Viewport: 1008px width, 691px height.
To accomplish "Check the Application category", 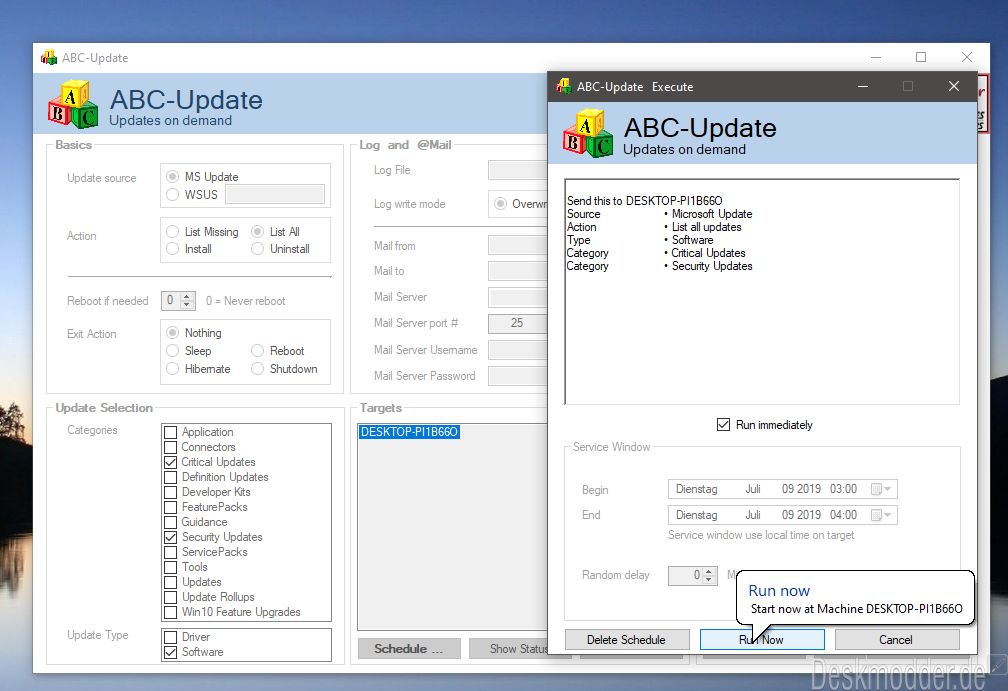I will click(x=170, y=432).
